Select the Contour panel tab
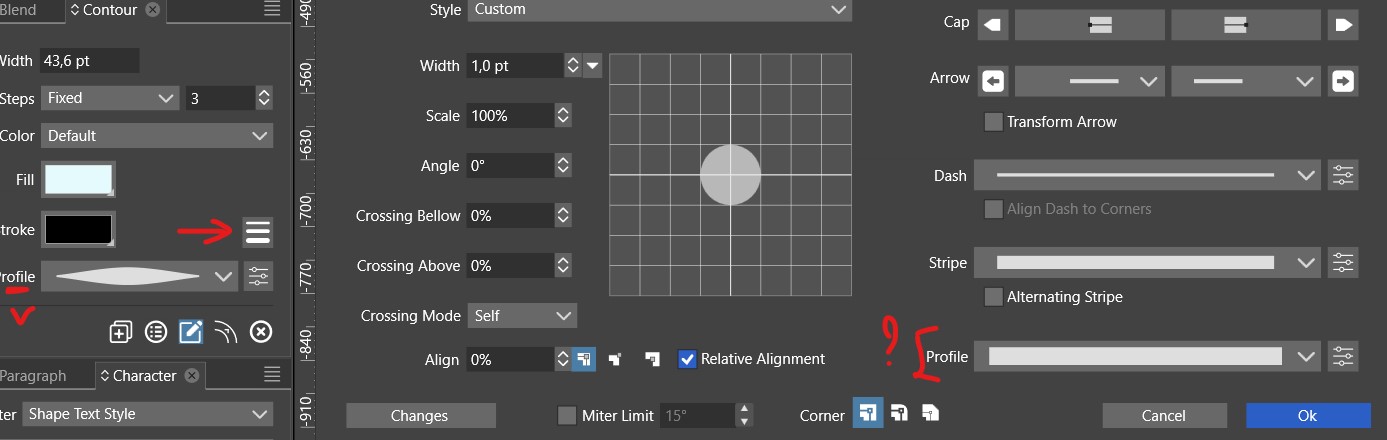Viewport: 1387px width, 440px height. pos(109,10)
